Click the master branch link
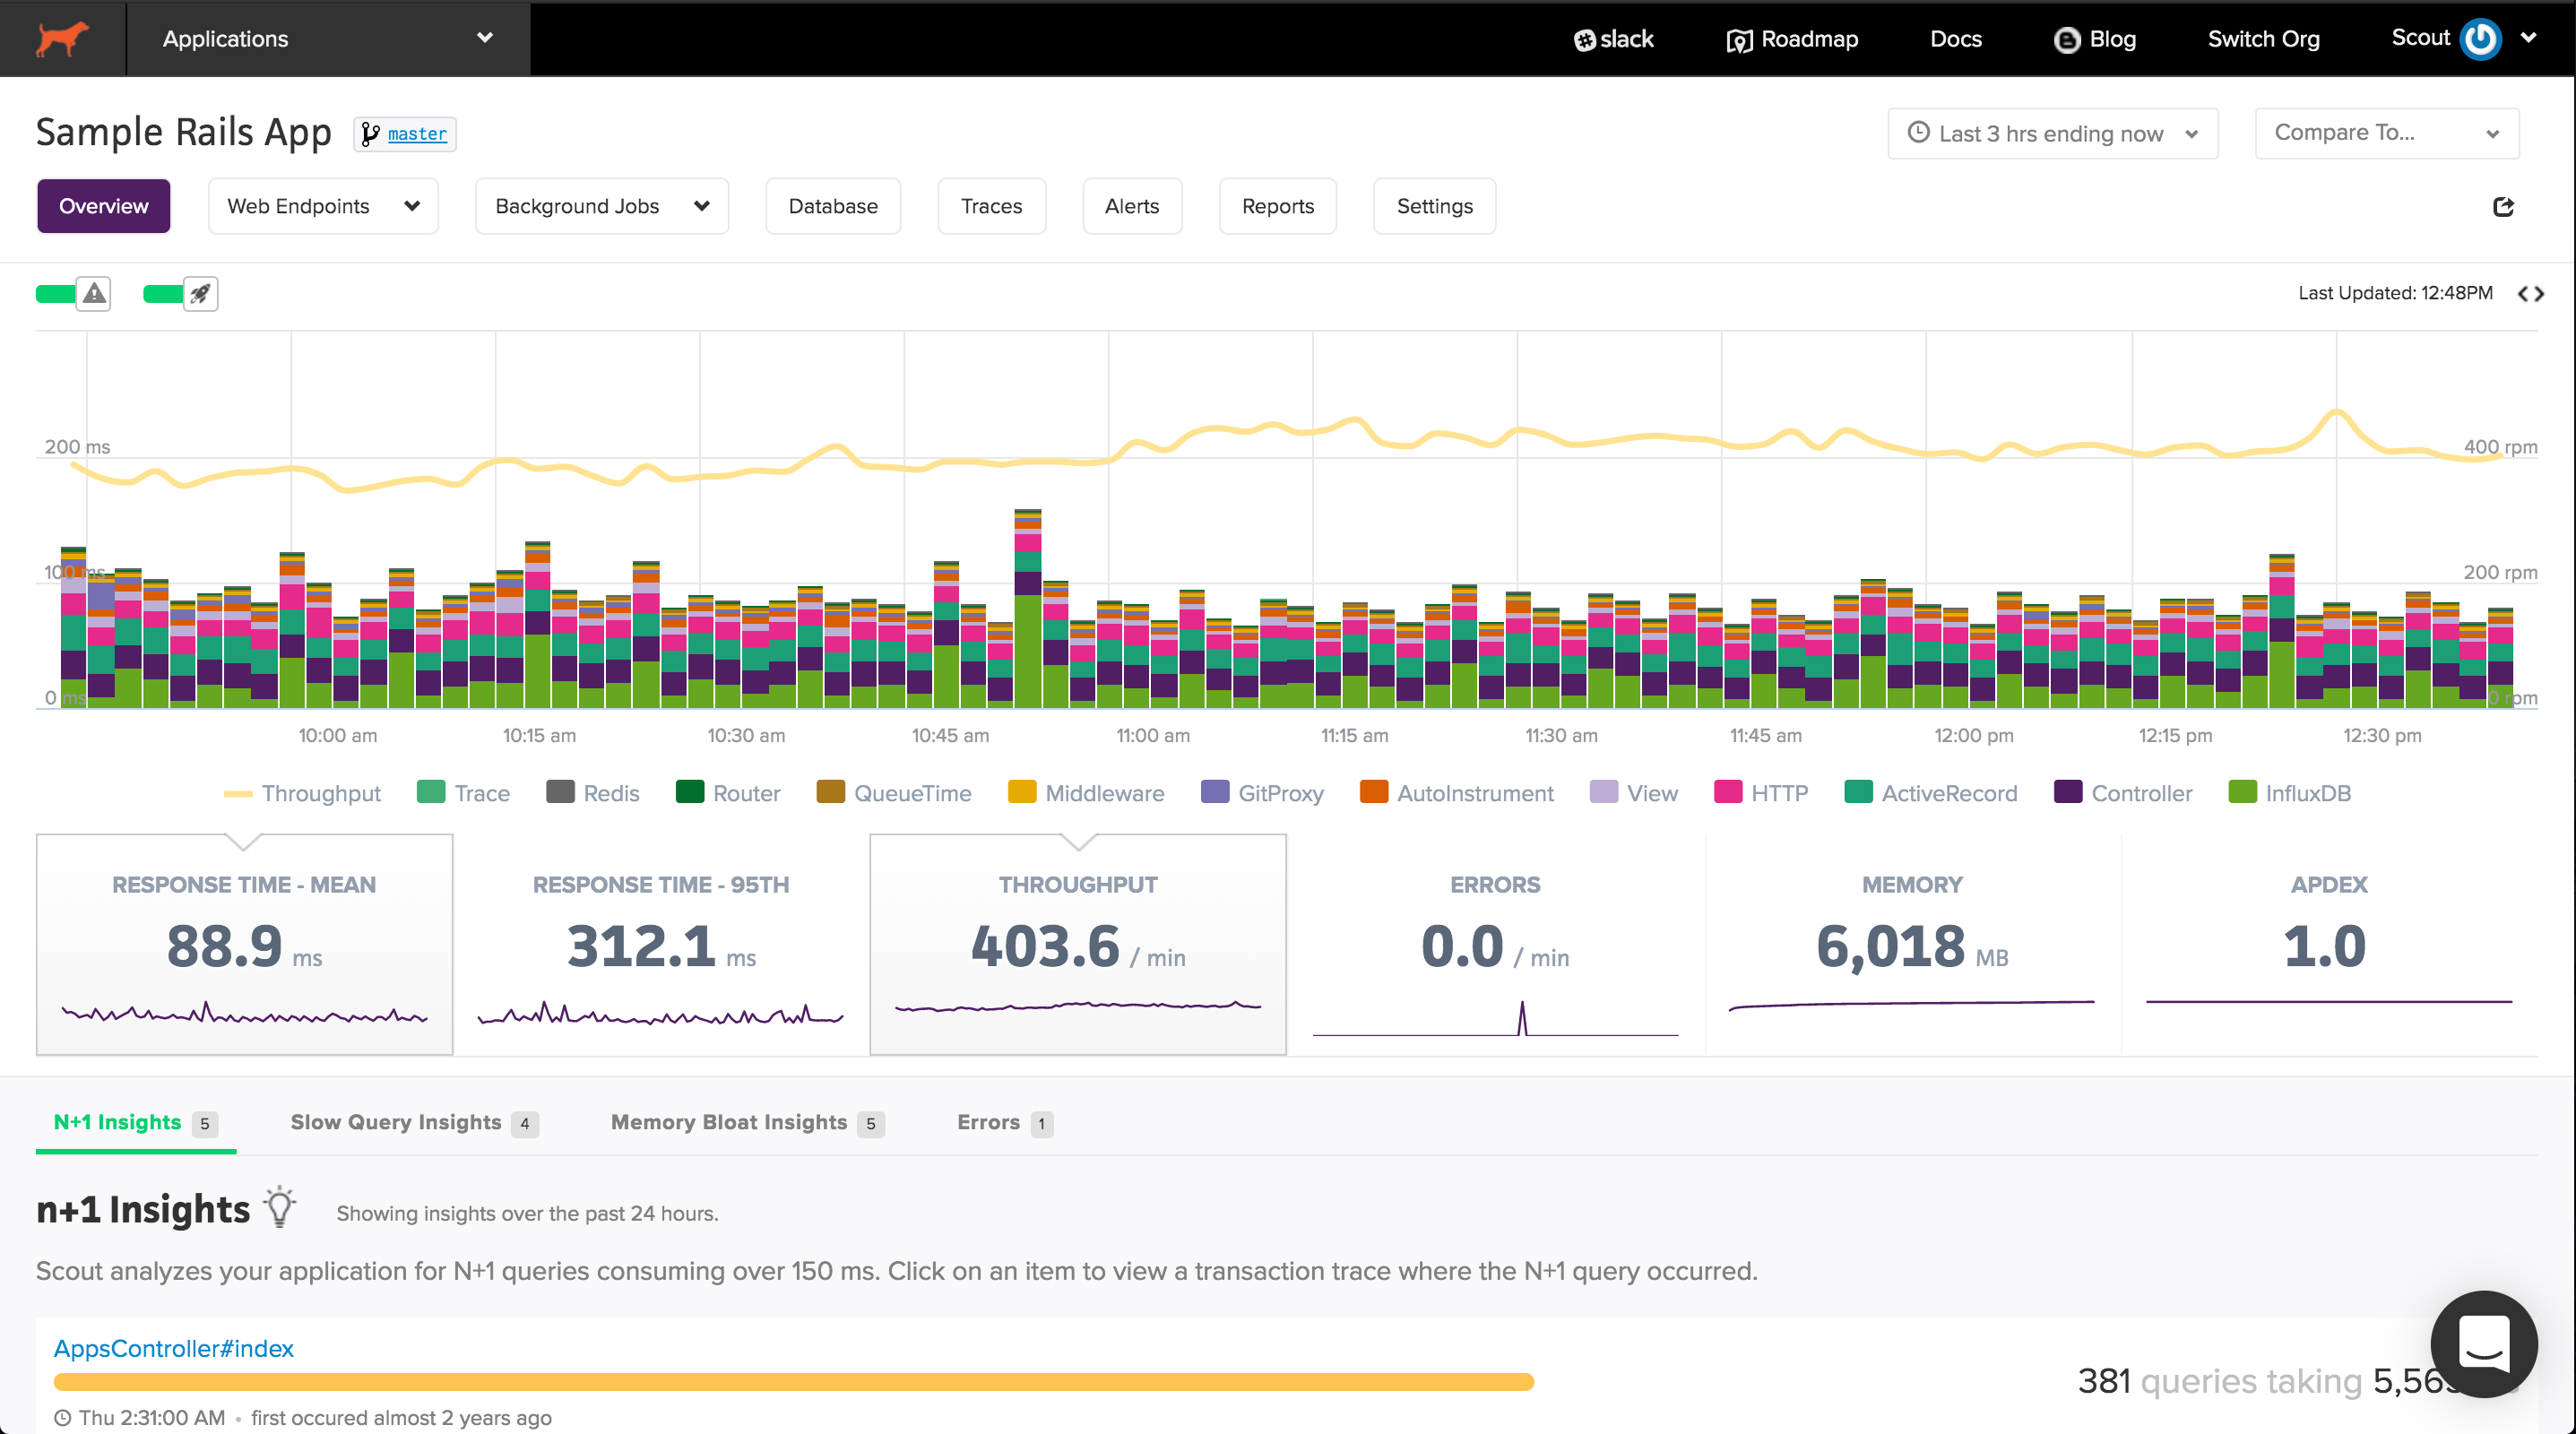This screenshot has height=1434, width=2576. point(417,134)
